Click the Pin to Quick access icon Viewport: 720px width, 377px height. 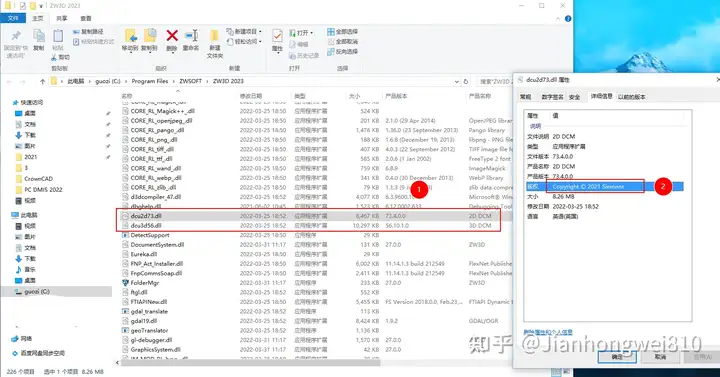(16, 36)
